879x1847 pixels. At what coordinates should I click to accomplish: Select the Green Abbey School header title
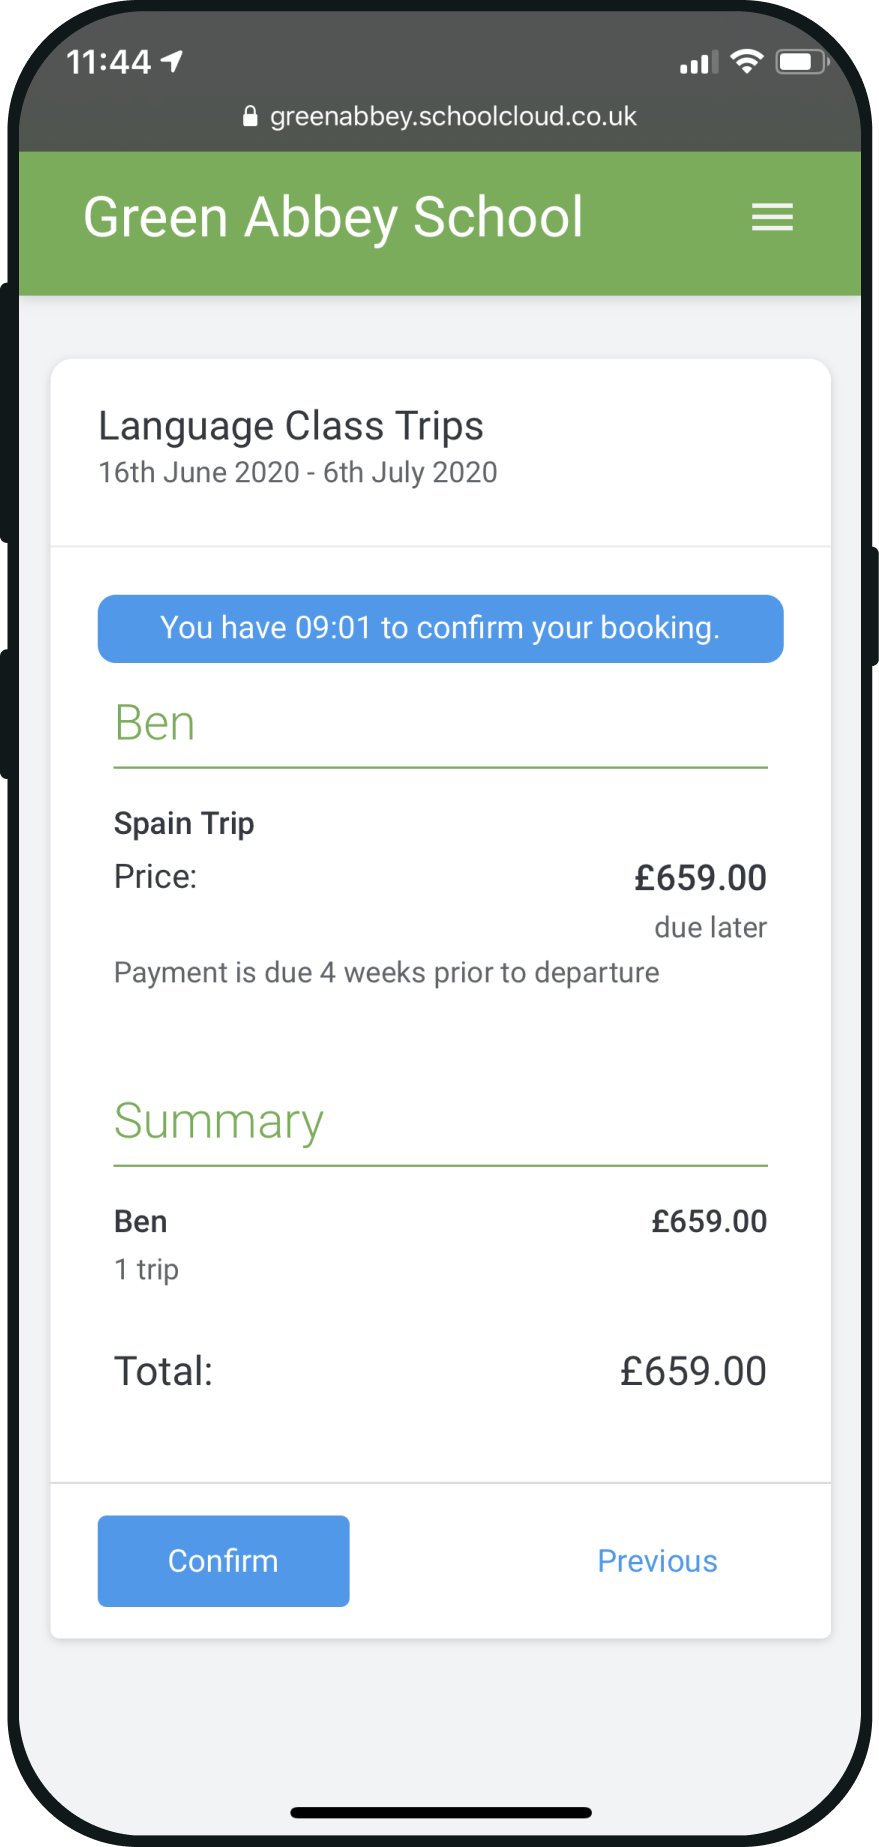click(x=333, y=218)
